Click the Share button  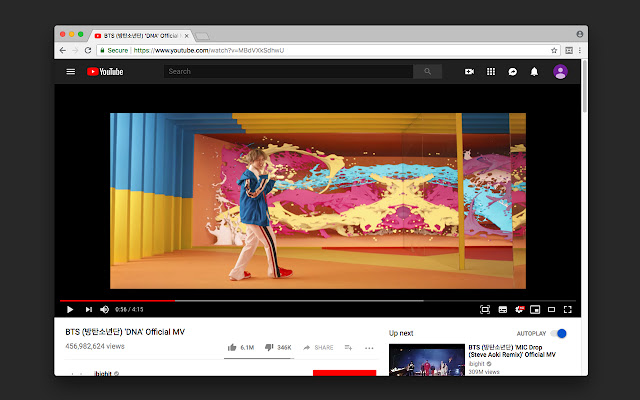[x=319, y=347]
